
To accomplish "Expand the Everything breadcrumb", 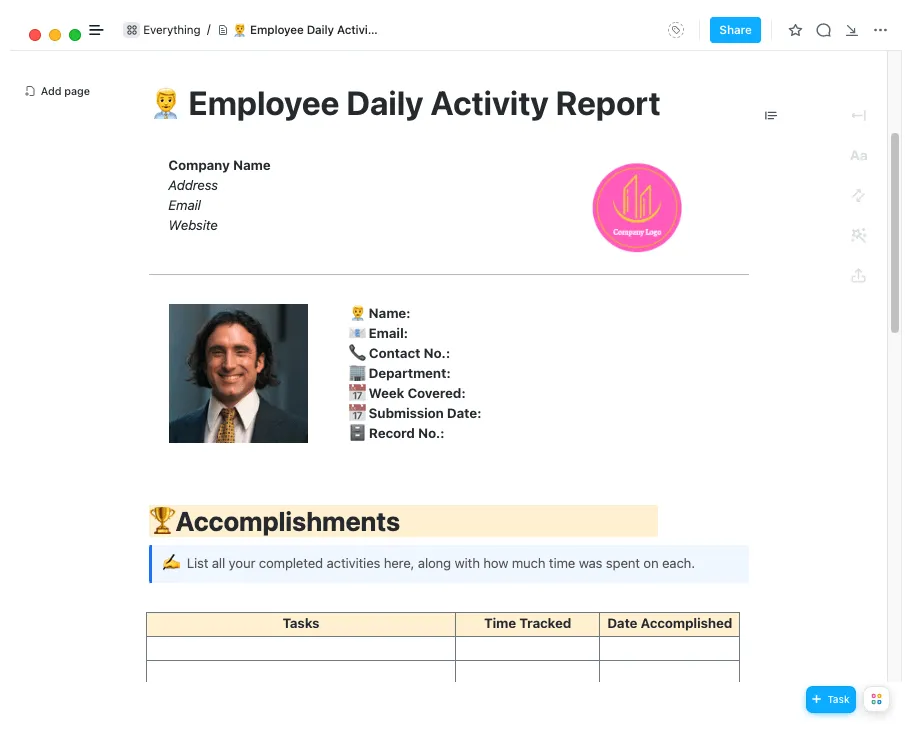I will pos(161,30).
